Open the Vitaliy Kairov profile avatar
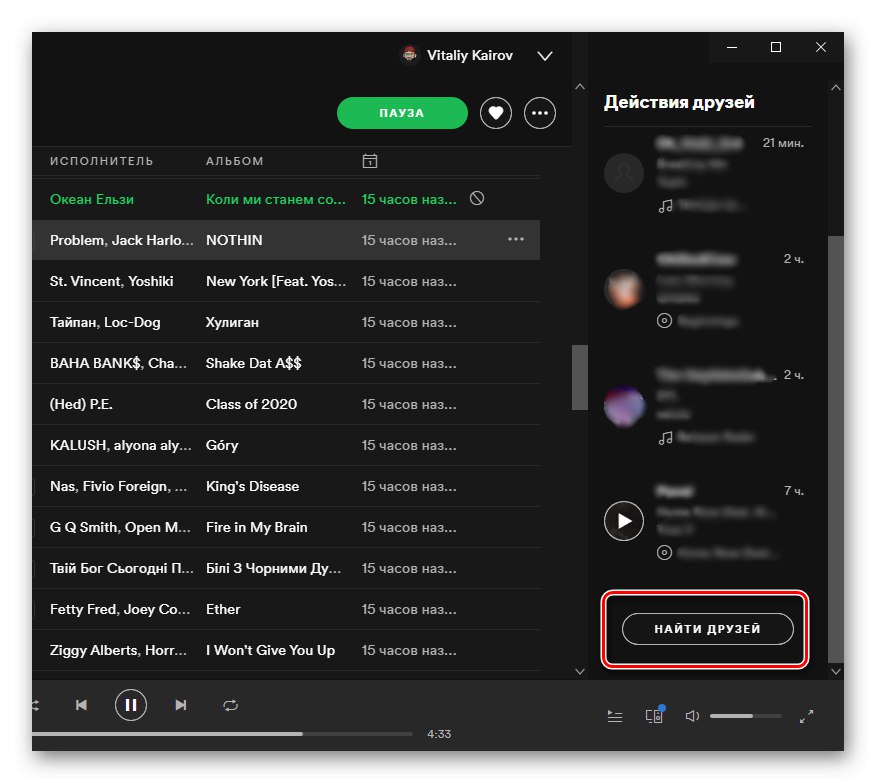The width and height of the screenshot is (876, 783). click(410, 55)
